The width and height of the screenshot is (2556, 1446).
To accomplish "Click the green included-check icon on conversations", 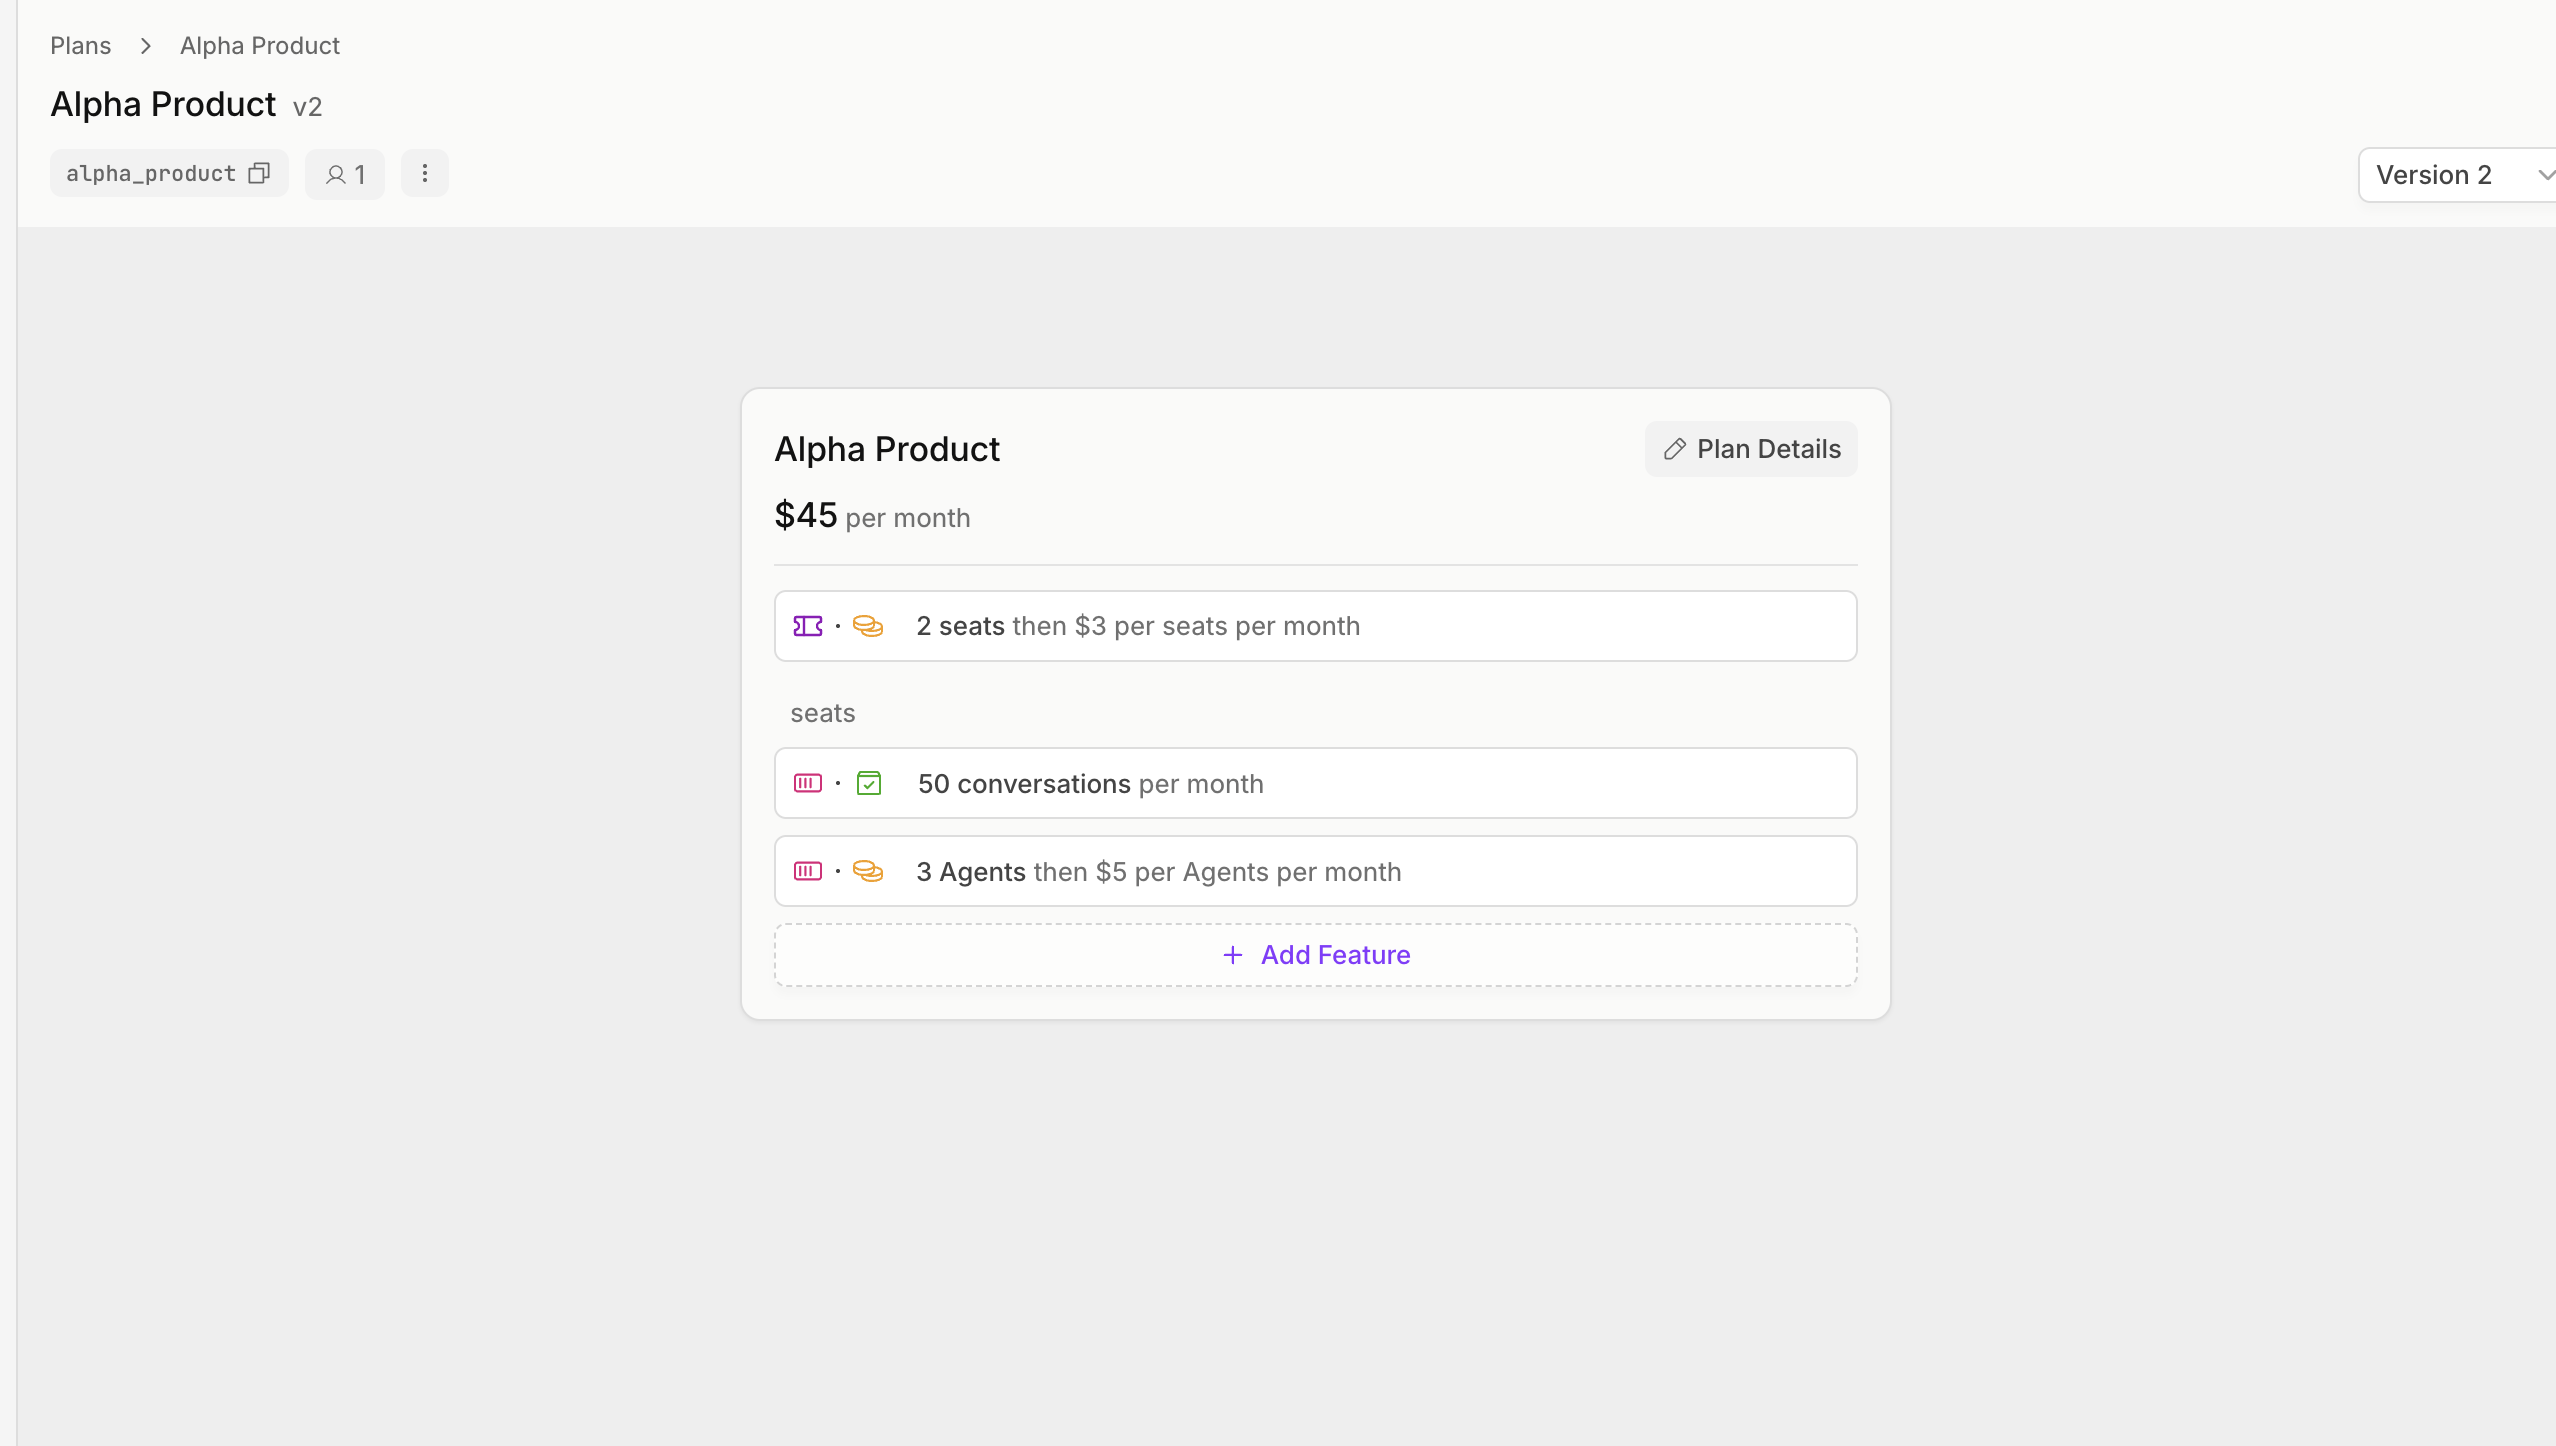I will (x=869, y=783).
